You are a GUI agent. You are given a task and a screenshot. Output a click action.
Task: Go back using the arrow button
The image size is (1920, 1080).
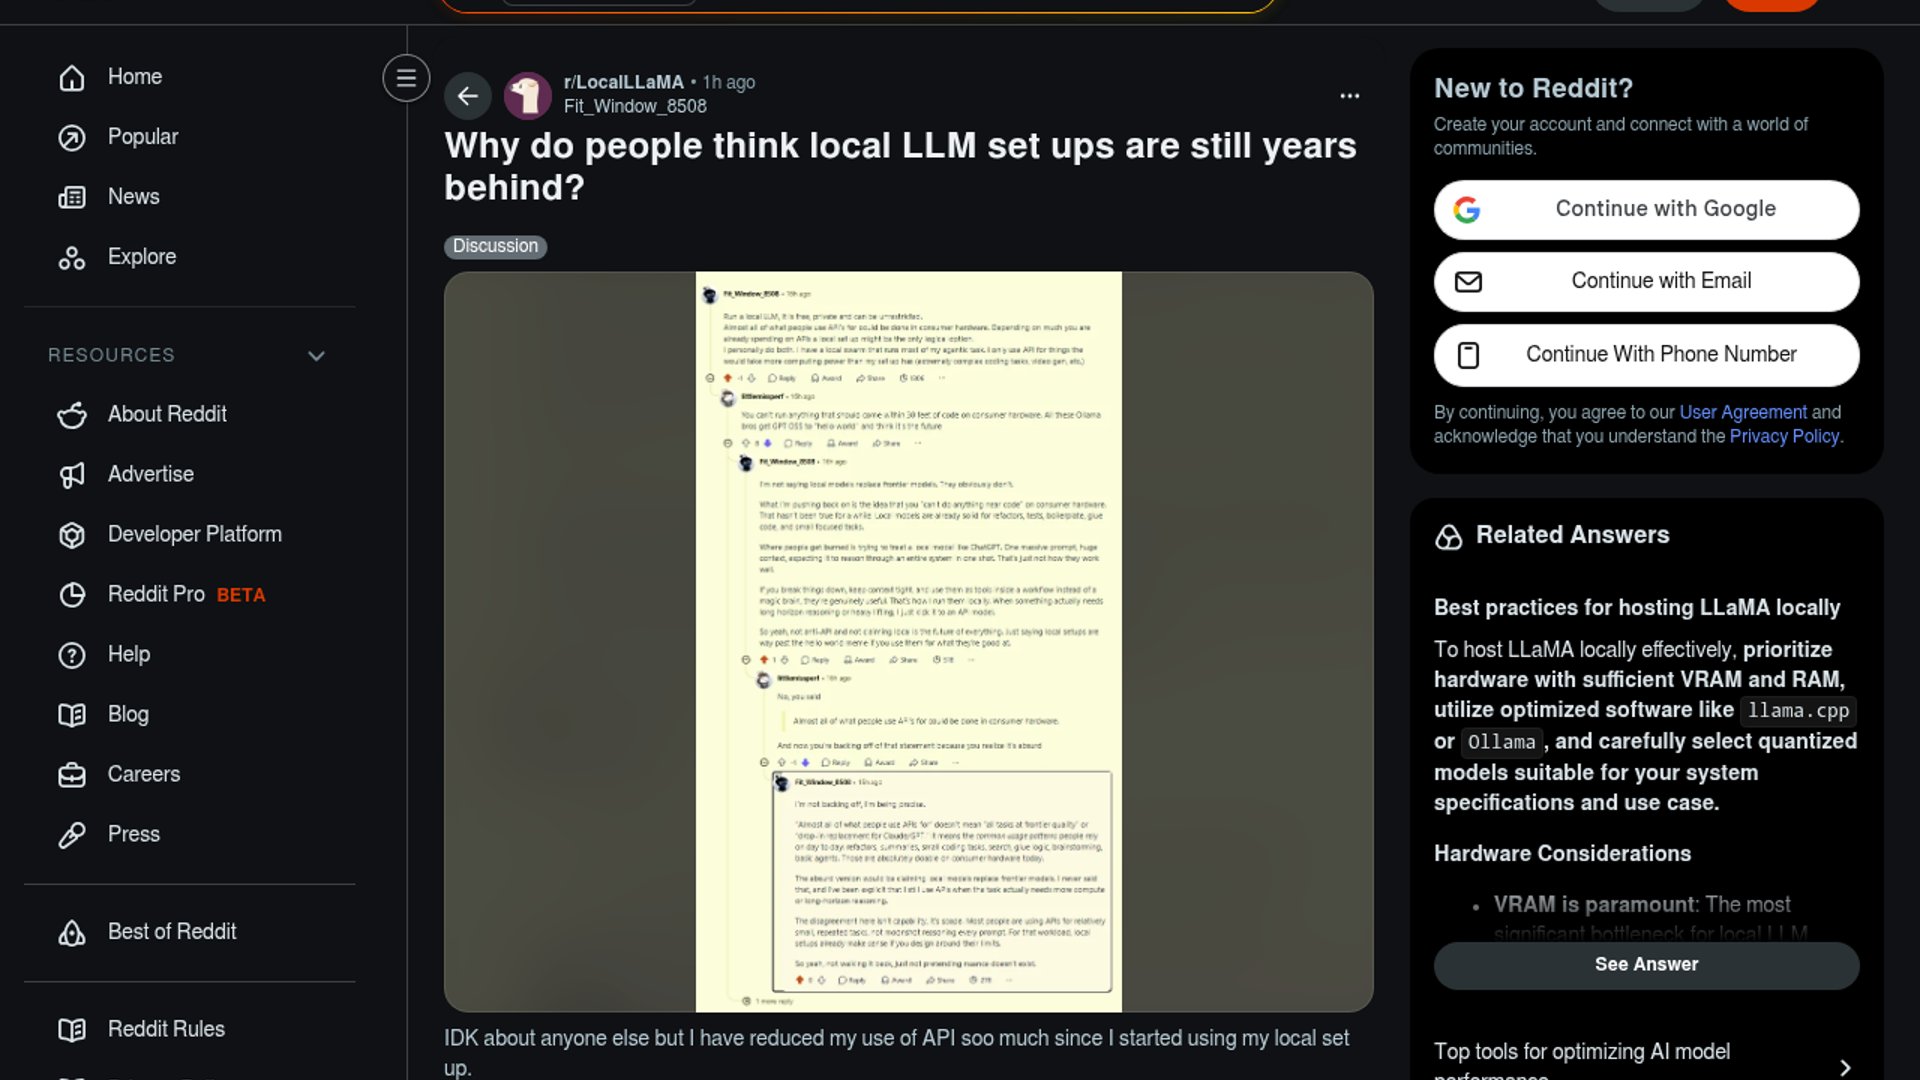(x=467, y=96)
